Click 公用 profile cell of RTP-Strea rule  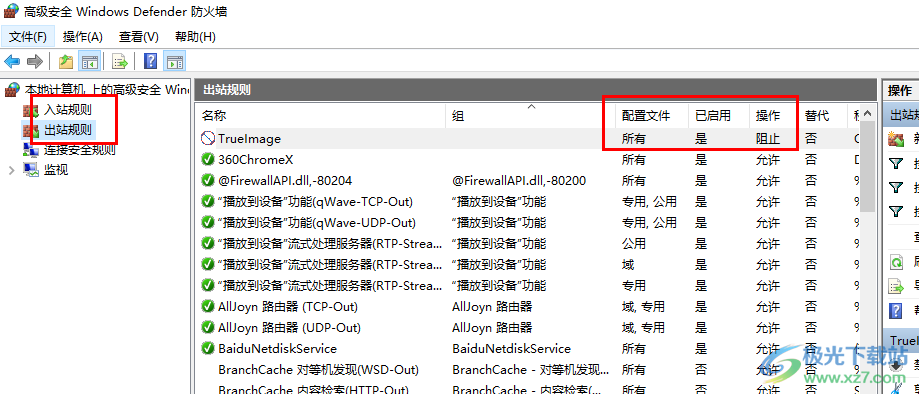(634, 243)
